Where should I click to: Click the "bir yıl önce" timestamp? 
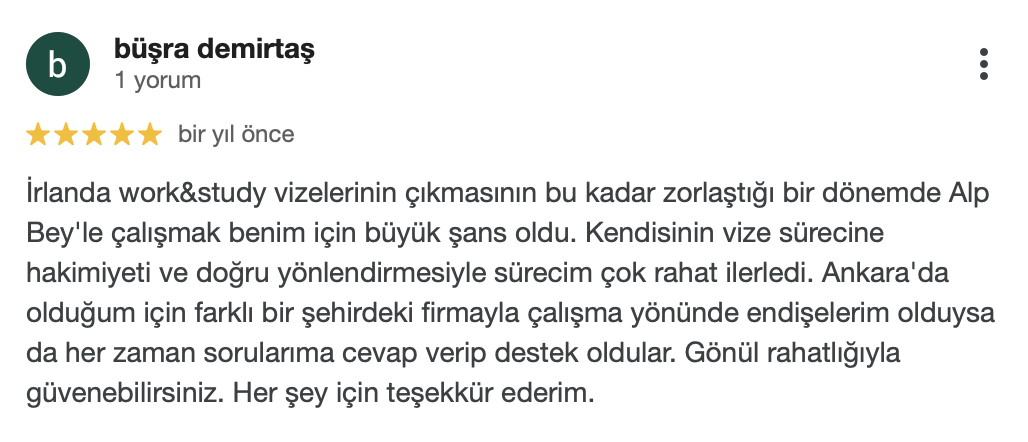coord(236,134)
